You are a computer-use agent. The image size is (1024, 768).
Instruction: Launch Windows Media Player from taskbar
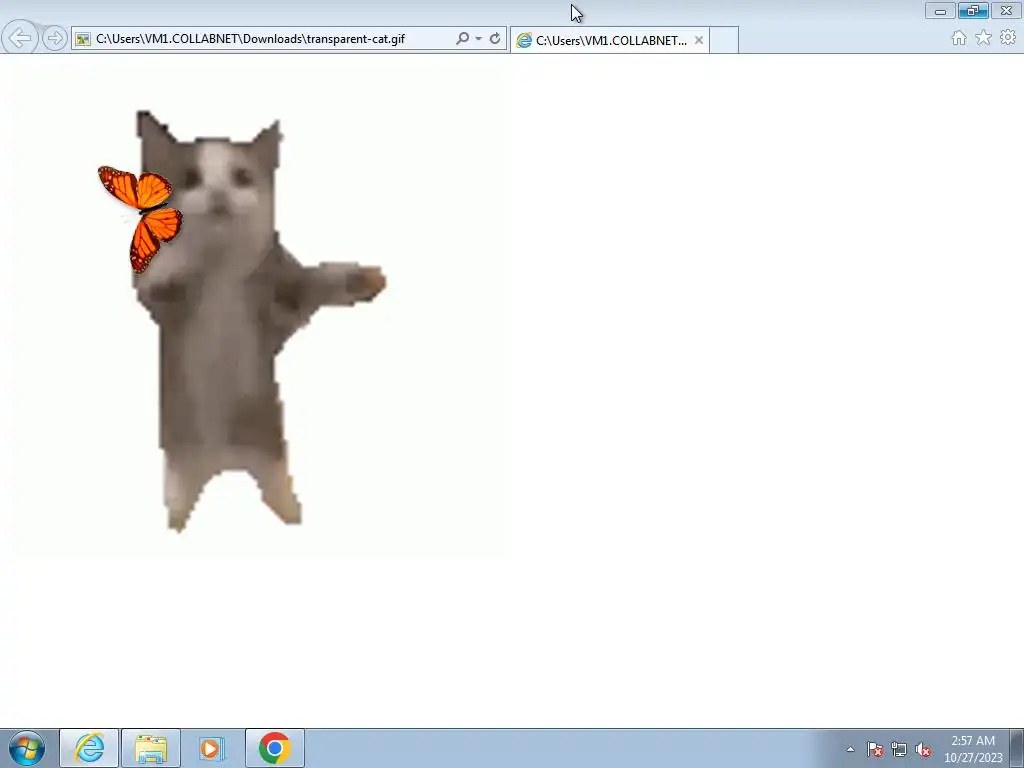211,748
